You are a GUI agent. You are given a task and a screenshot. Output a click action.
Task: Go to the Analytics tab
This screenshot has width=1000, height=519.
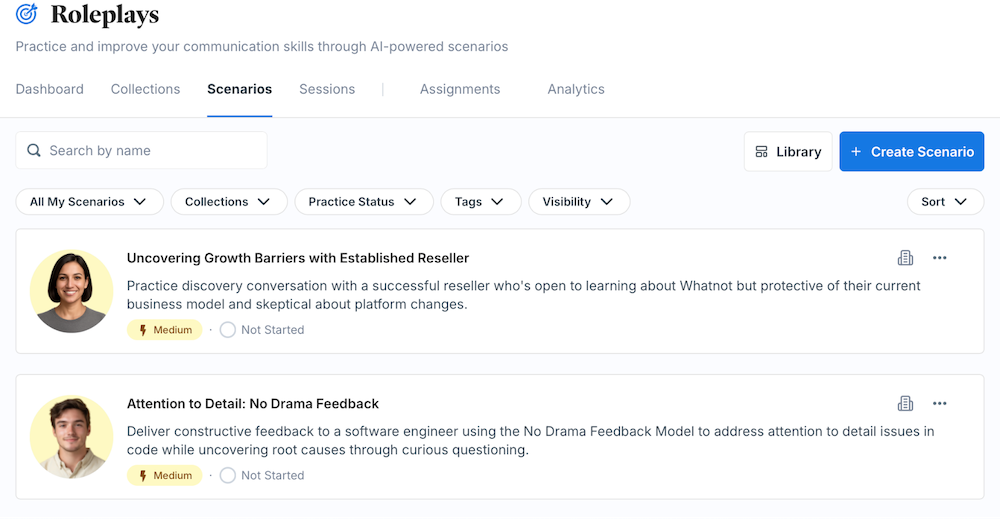pos(575,89)
